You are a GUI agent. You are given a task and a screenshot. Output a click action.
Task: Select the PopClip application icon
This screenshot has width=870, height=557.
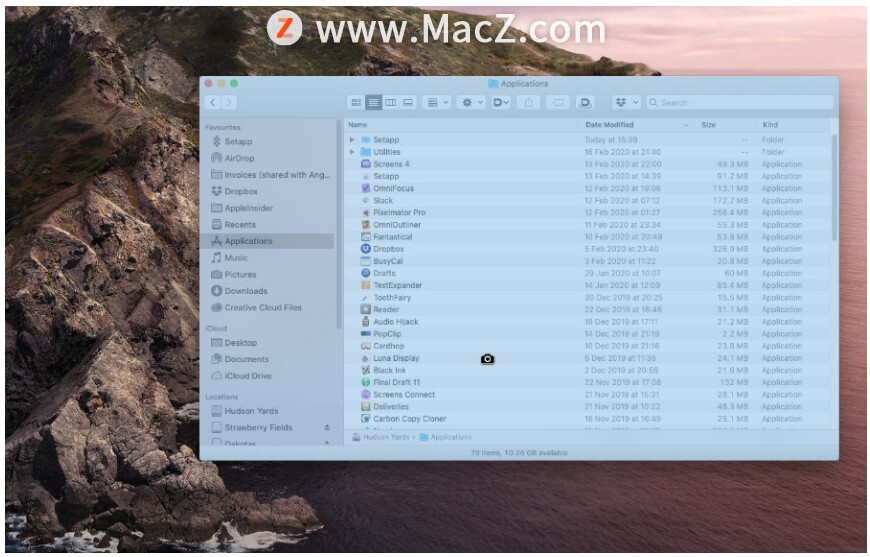point(366,334)
